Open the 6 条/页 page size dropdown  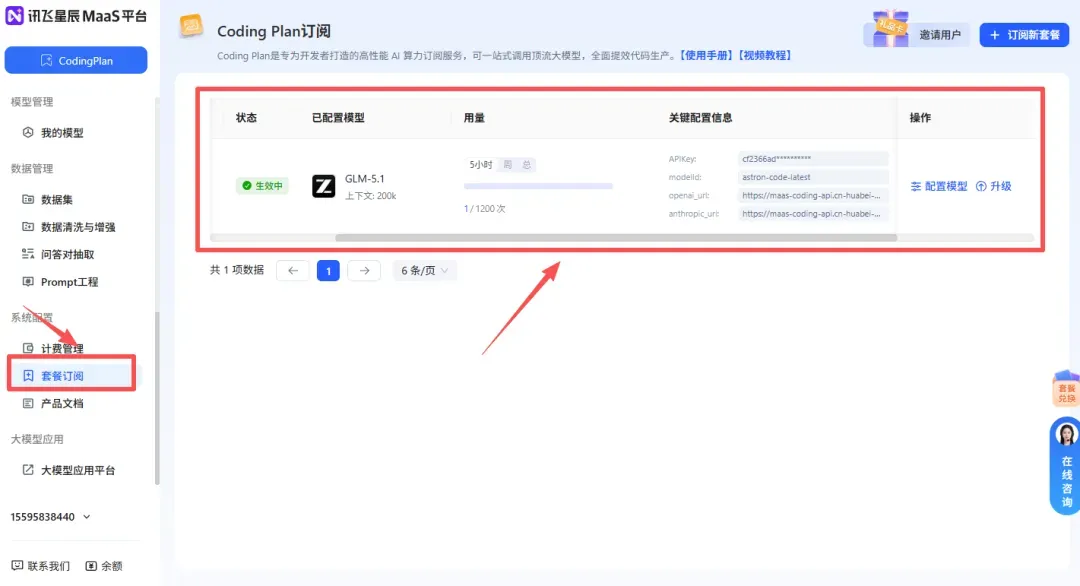click(x=424, y=271)
